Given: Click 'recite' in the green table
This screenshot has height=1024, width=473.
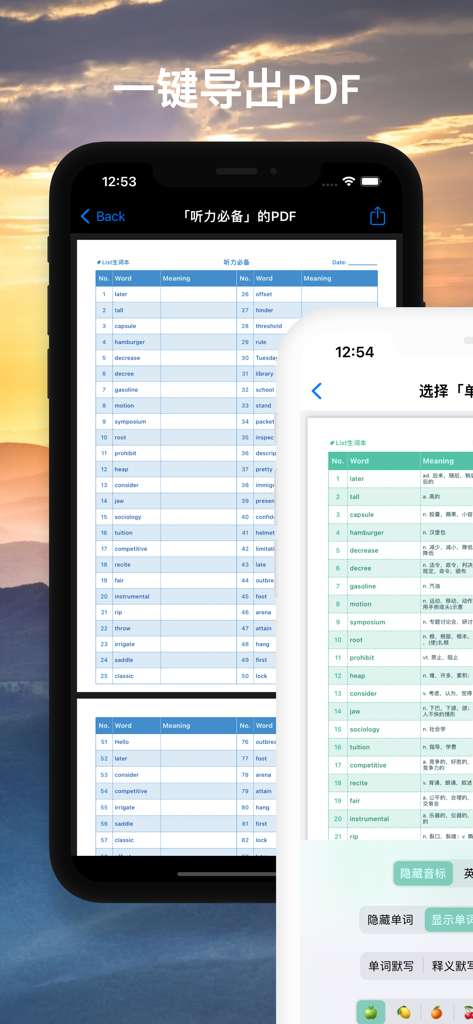Looking at the screenshot, I should pyautogui.click(x=359, y=783).
